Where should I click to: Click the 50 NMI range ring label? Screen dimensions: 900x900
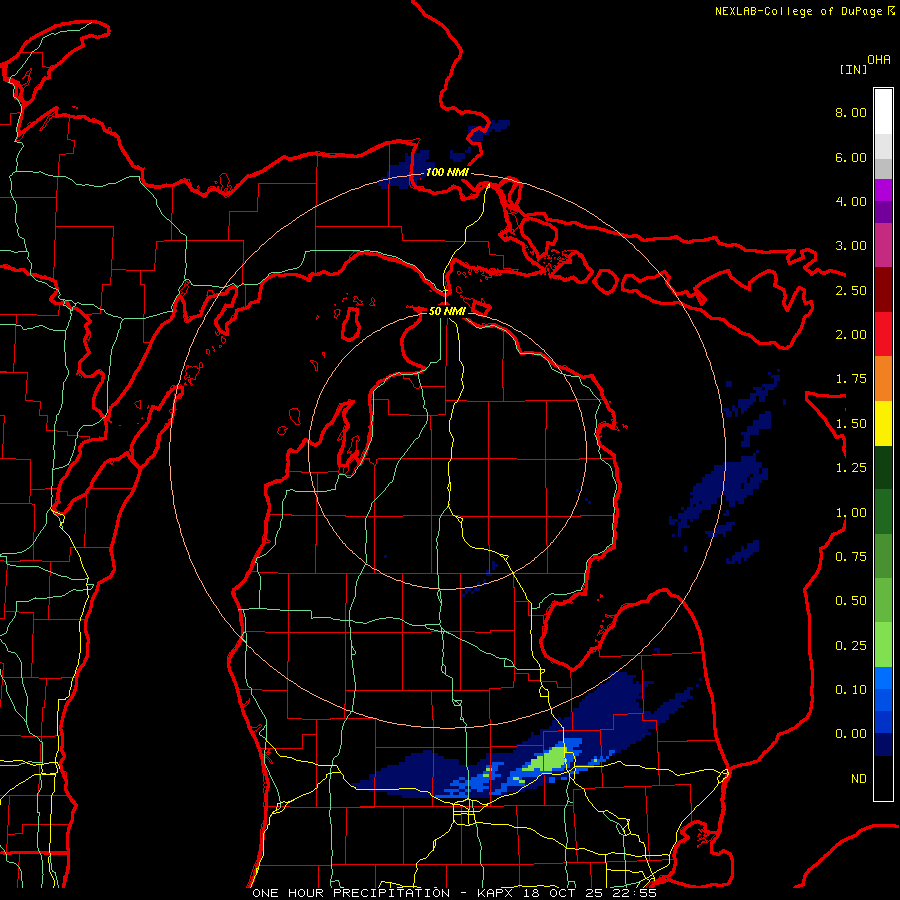coord(447,311)
